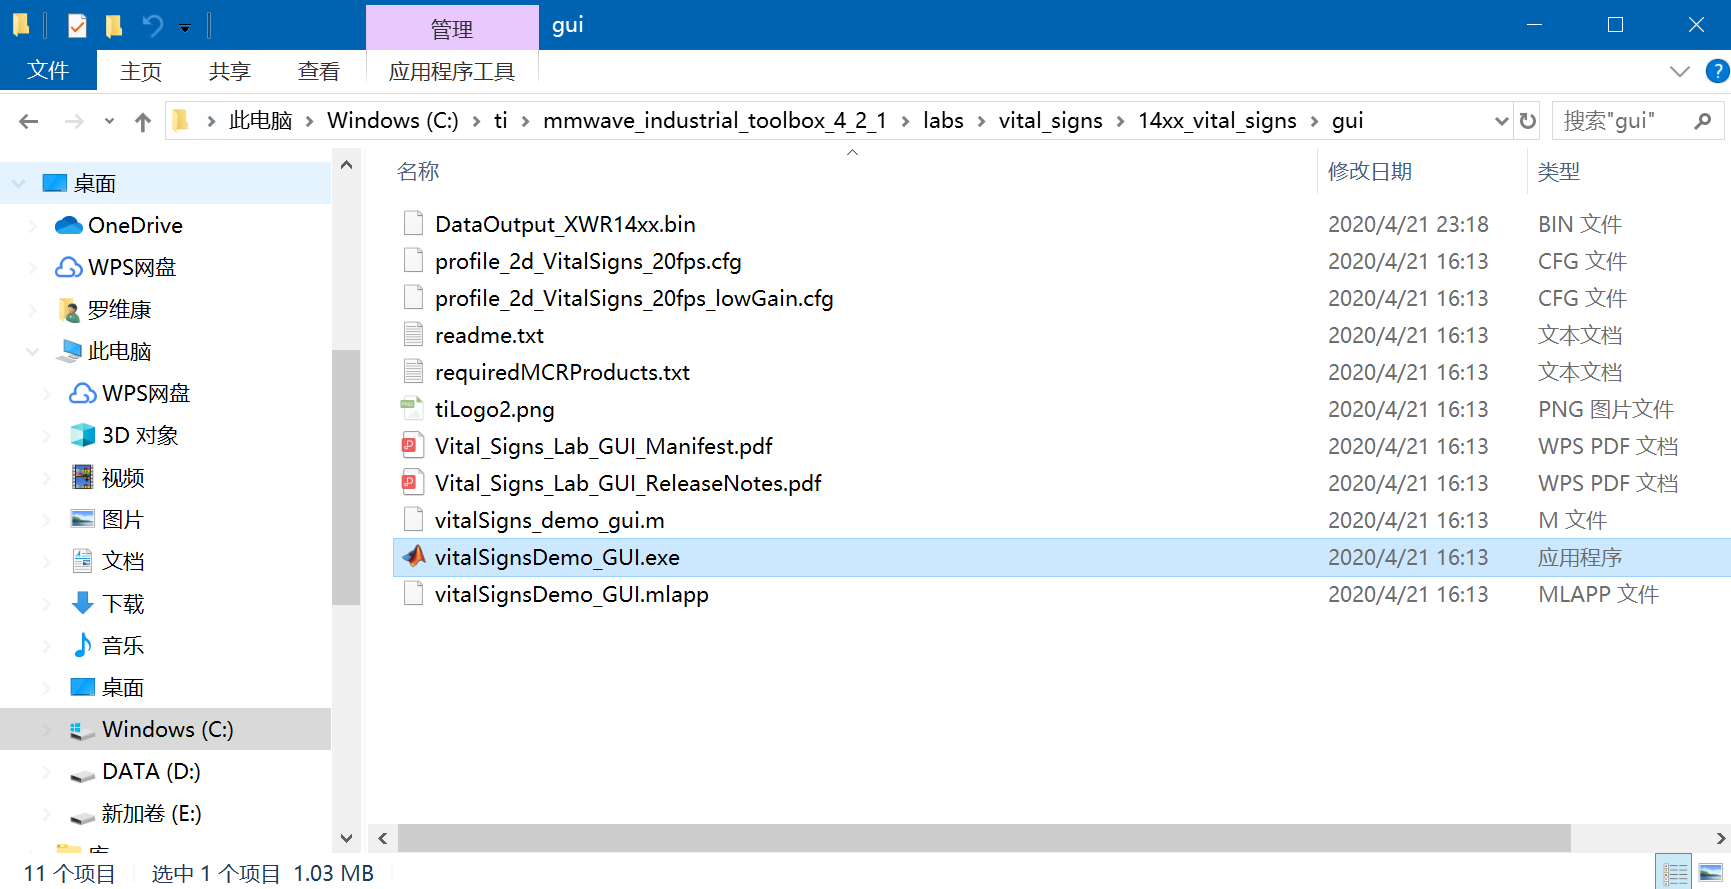Expand the ribbon with the chevron

[x=1680, y=71]
